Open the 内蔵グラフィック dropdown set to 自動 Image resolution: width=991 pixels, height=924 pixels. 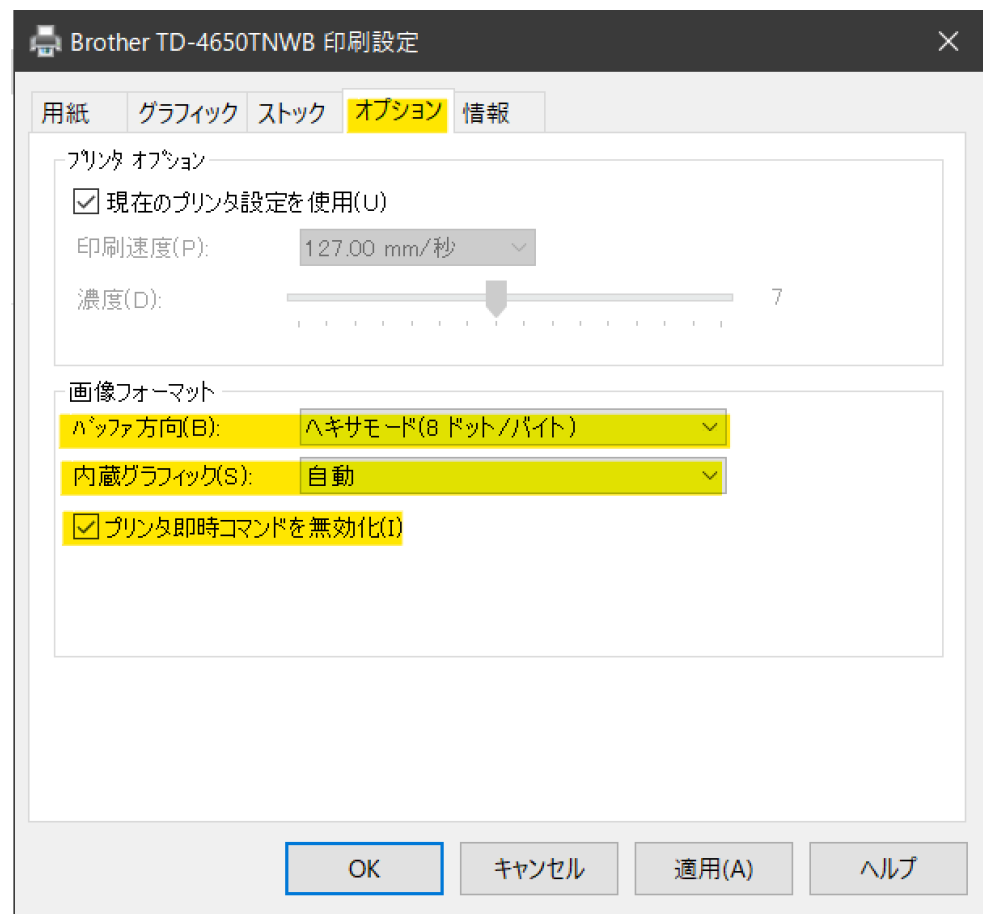click(x=512, y=477)
